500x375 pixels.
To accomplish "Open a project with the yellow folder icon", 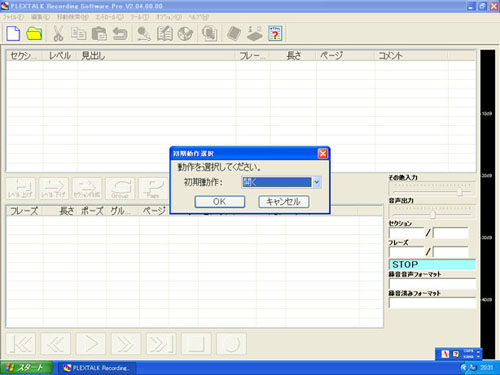I will click(x=34, y=34).
